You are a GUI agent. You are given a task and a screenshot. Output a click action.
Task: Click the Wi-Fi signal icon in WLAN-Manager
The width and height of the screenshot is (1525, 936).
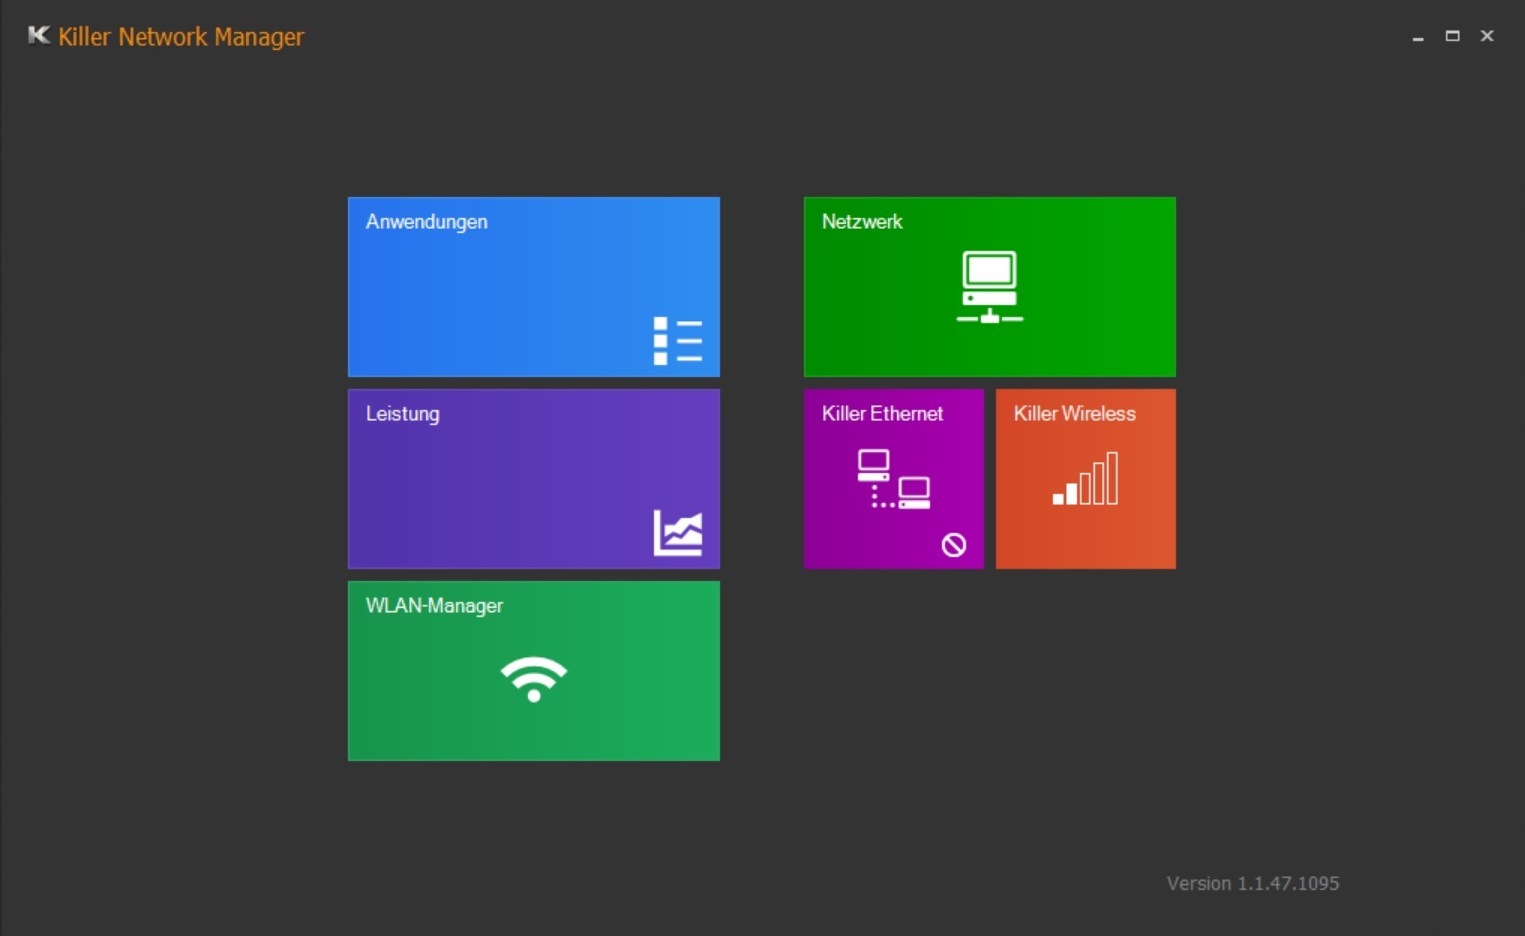coord(534,680)
